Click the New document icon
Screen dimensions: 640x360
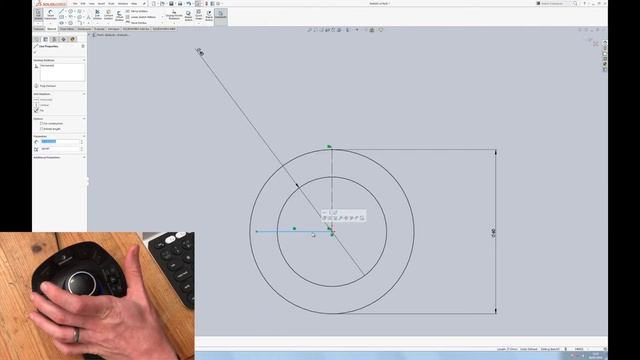pyautogui.click(x=153, y=4)
